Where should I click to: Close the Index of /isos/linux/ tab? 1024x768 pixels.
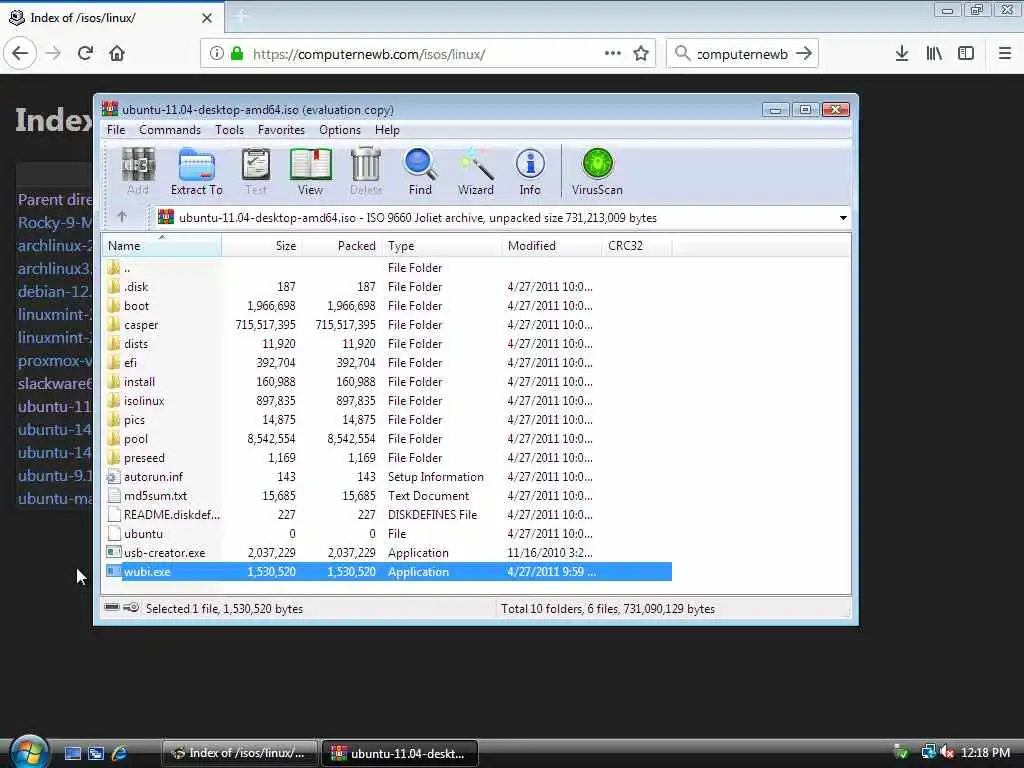point(206,18)
